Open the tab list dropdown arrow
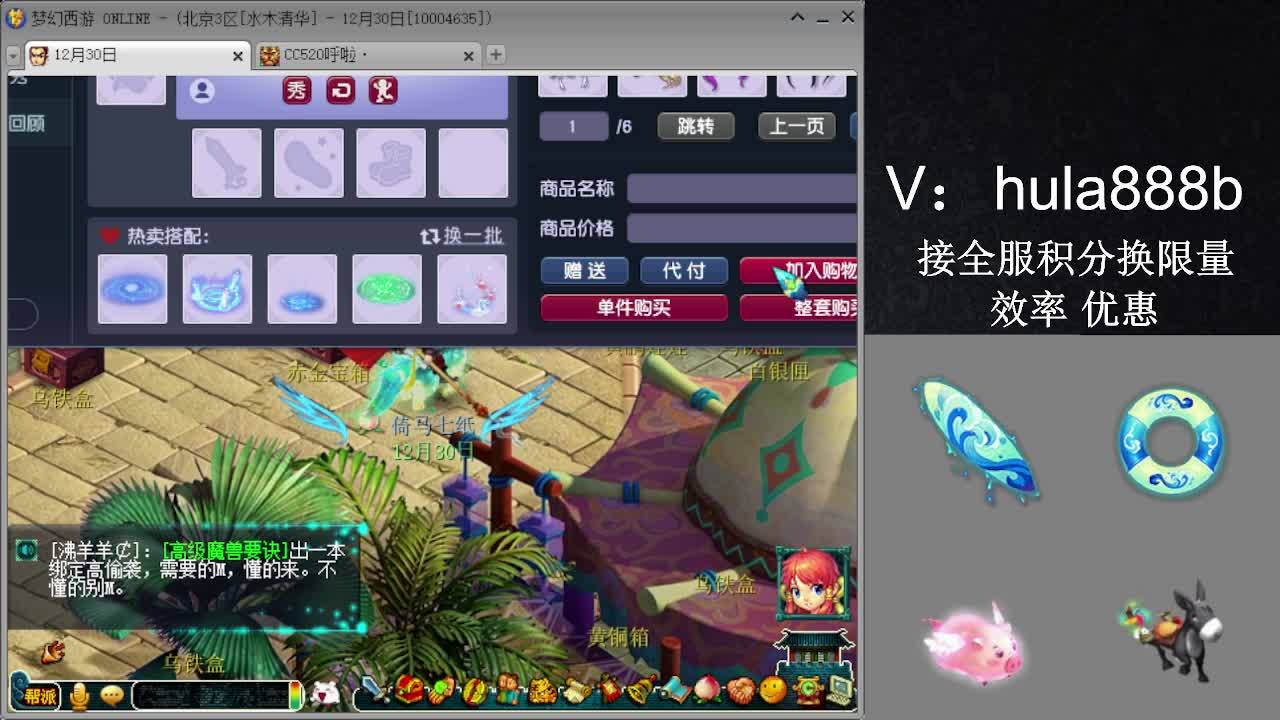Screen dimensions: 1280x720 pyautogui.click(x=13, y=56)
